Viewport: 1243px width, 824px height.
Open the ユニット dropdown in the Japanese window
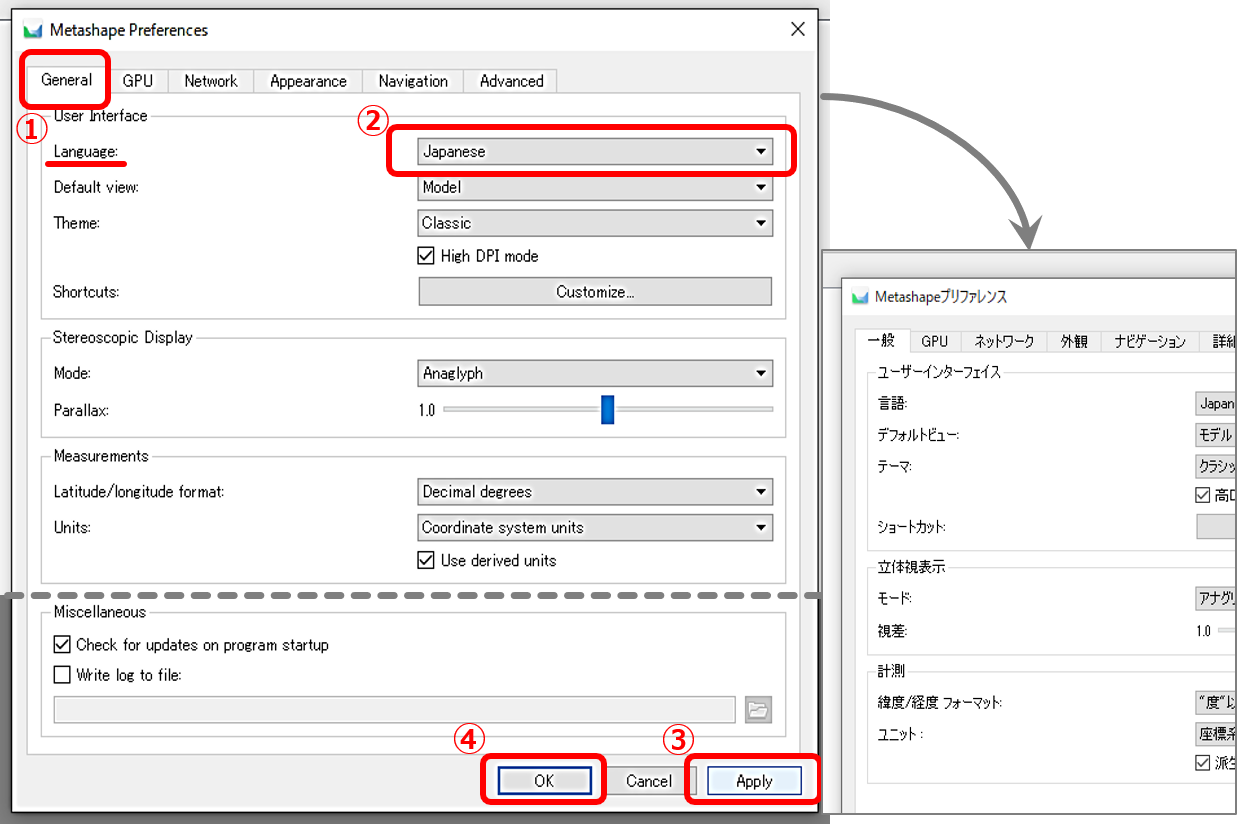click(1216, 734)
